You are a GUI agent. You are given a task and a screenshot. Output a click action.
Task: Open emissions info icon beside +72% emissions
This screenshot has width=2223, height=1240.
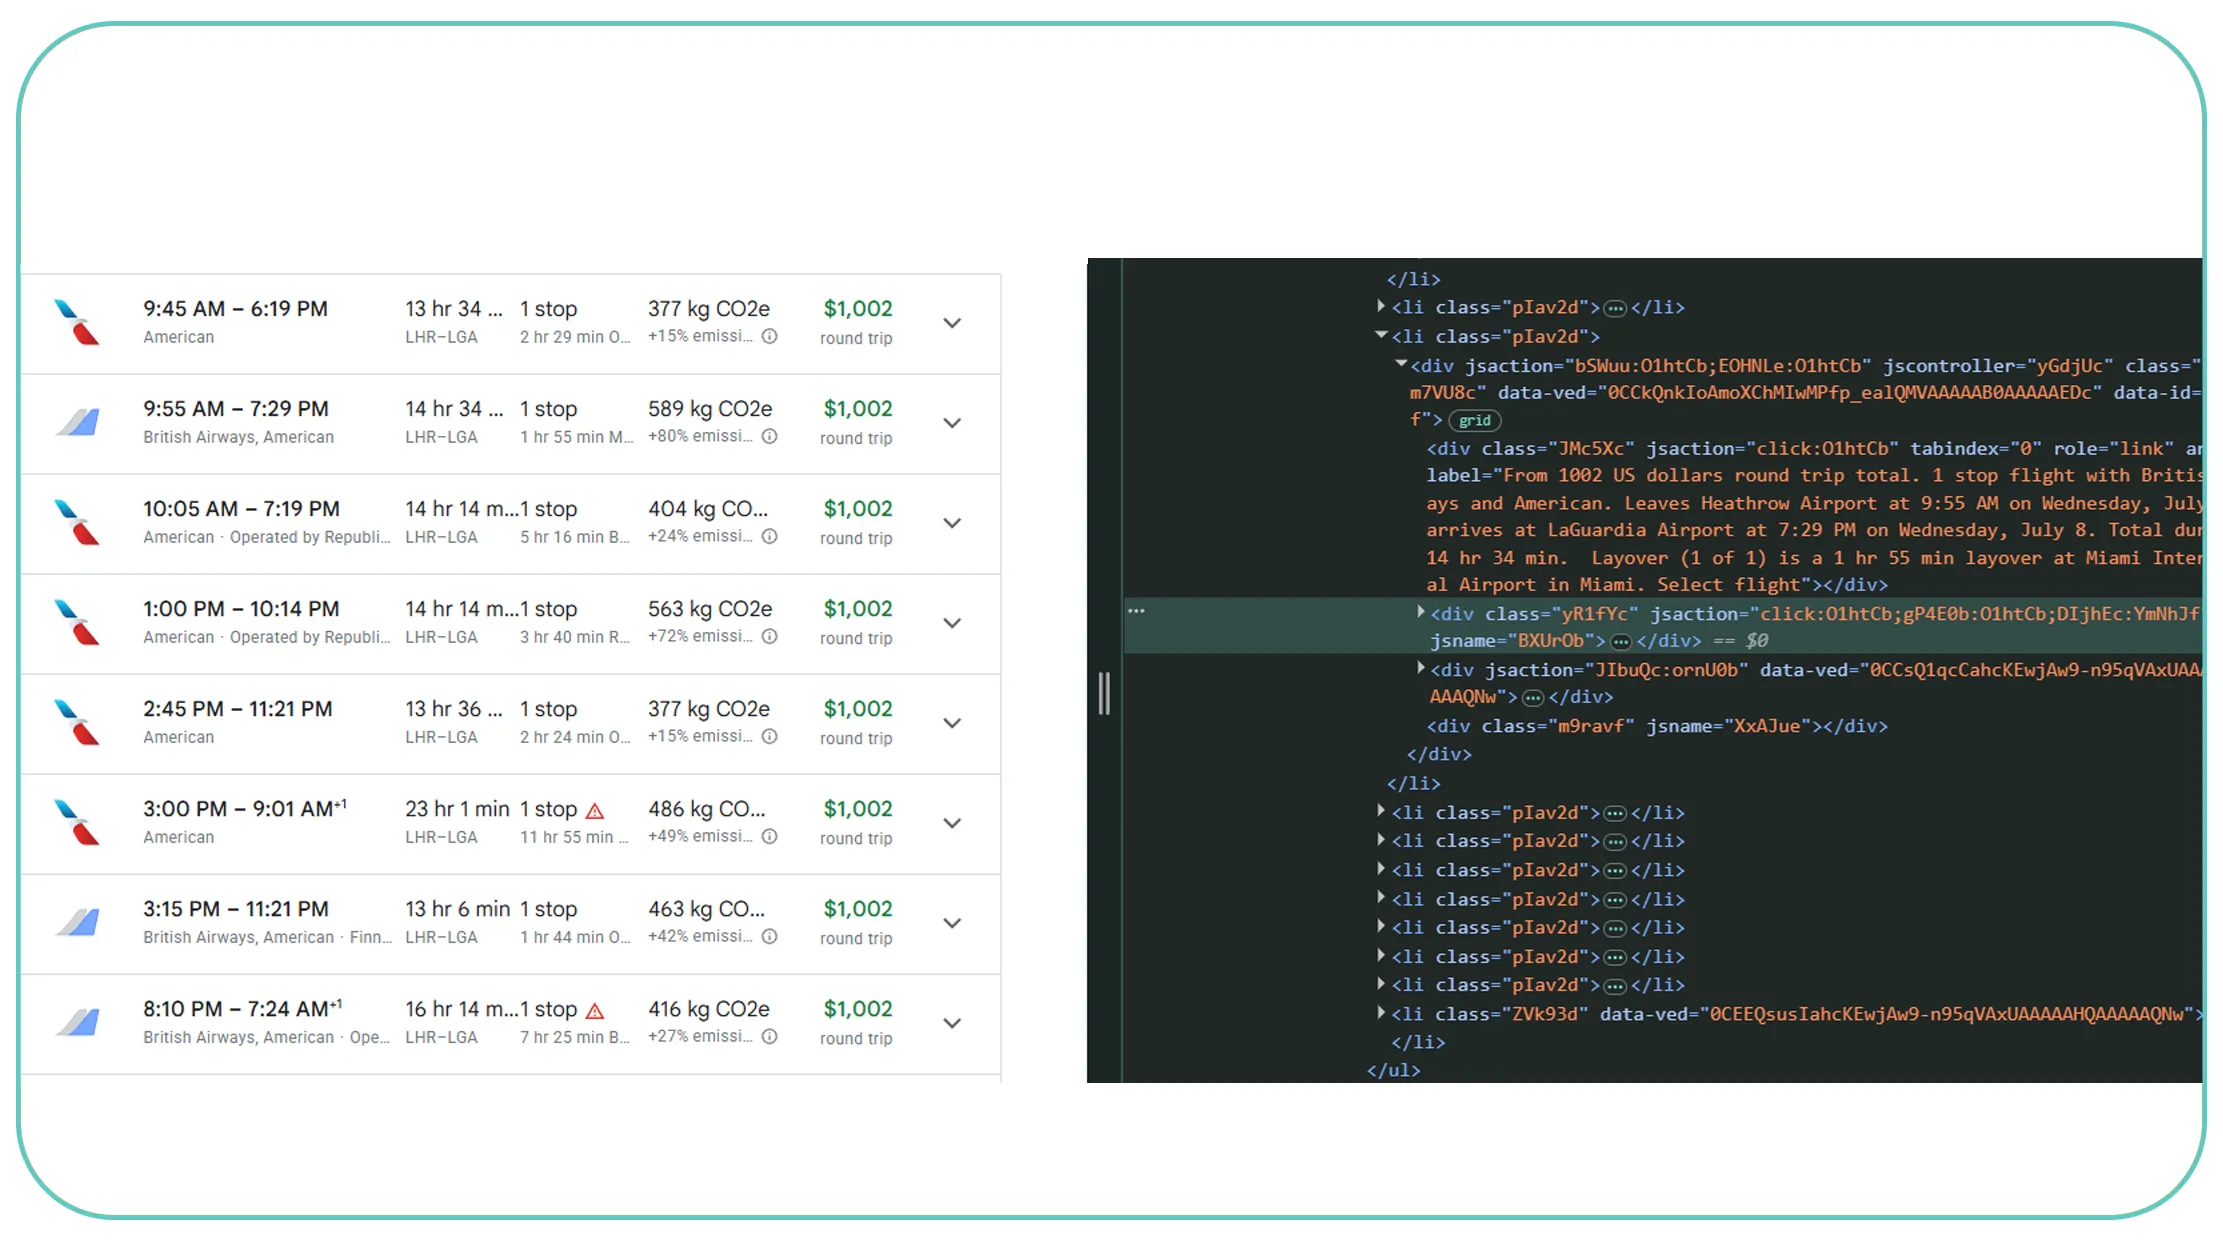770,636
